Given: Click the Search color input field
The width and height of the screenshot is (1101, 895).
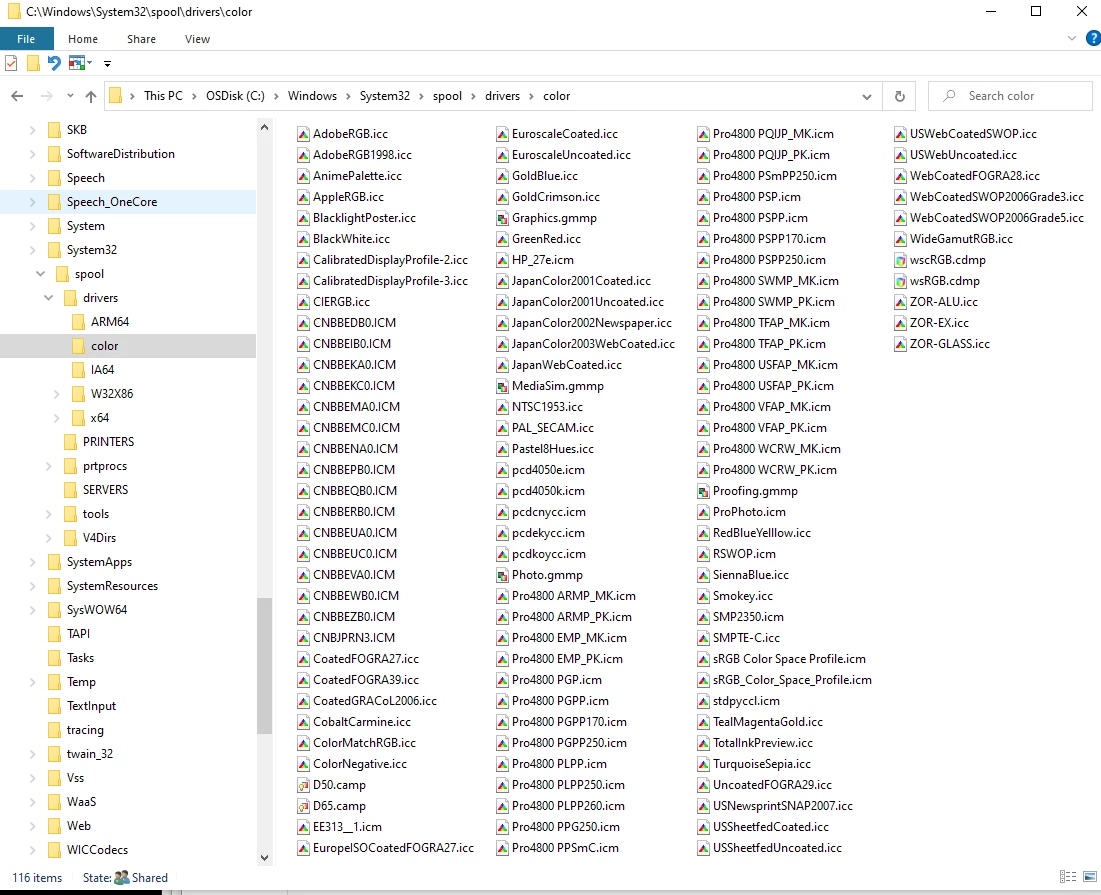Looking at the screenshot, I should [1010, 96].
